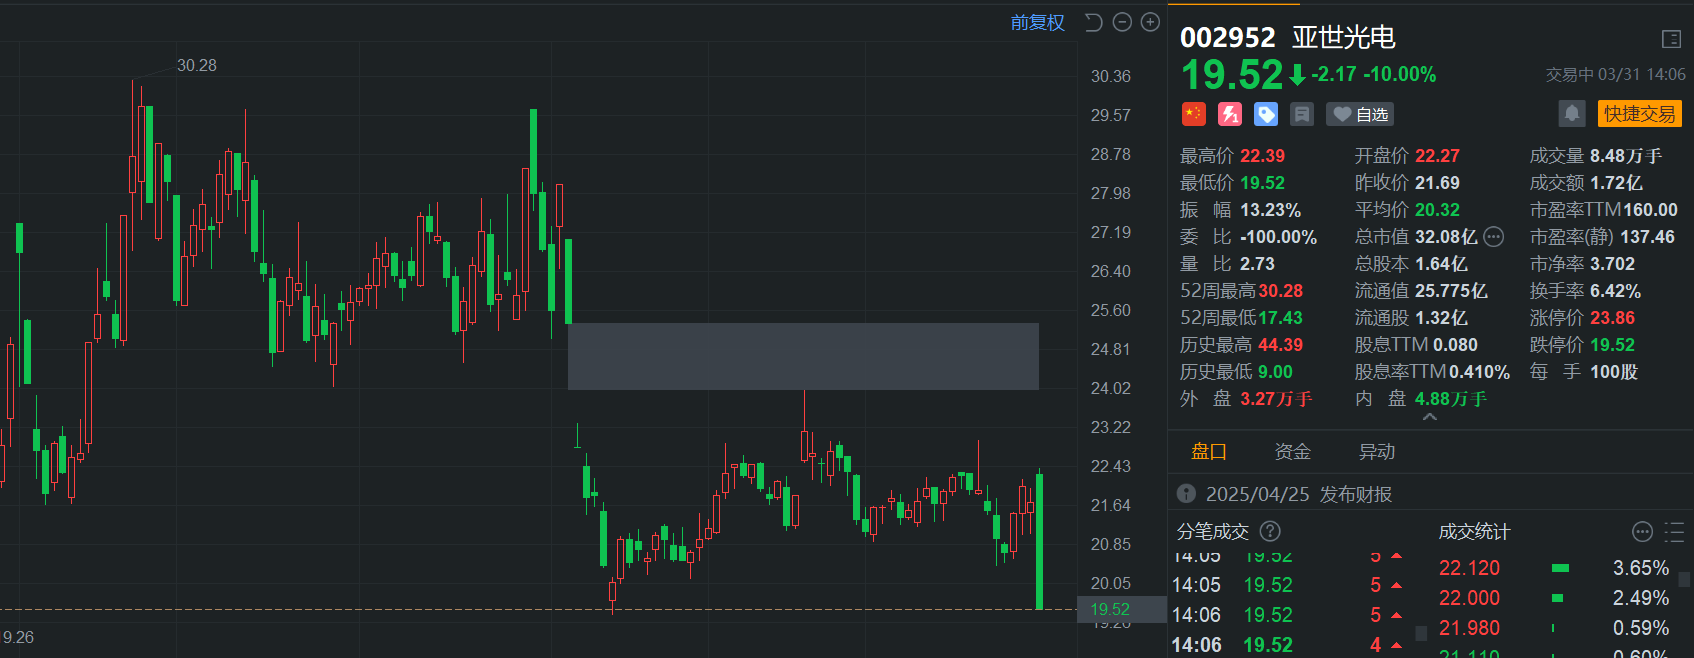Open price alert bell icon
Image resolution: width=1694 pixels, height=658 pixels.
coord(1571,114)
